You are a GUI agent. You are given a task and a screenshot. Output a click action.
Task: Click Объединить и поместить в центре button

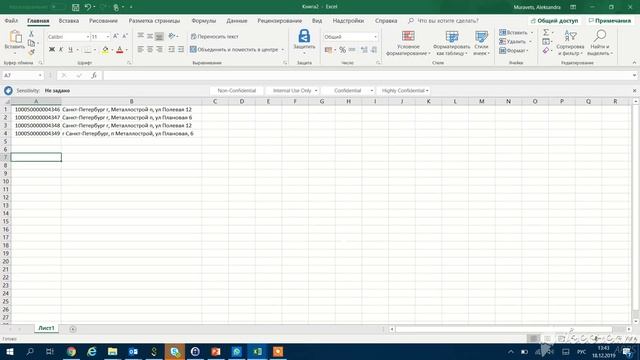tap(234, 49)
